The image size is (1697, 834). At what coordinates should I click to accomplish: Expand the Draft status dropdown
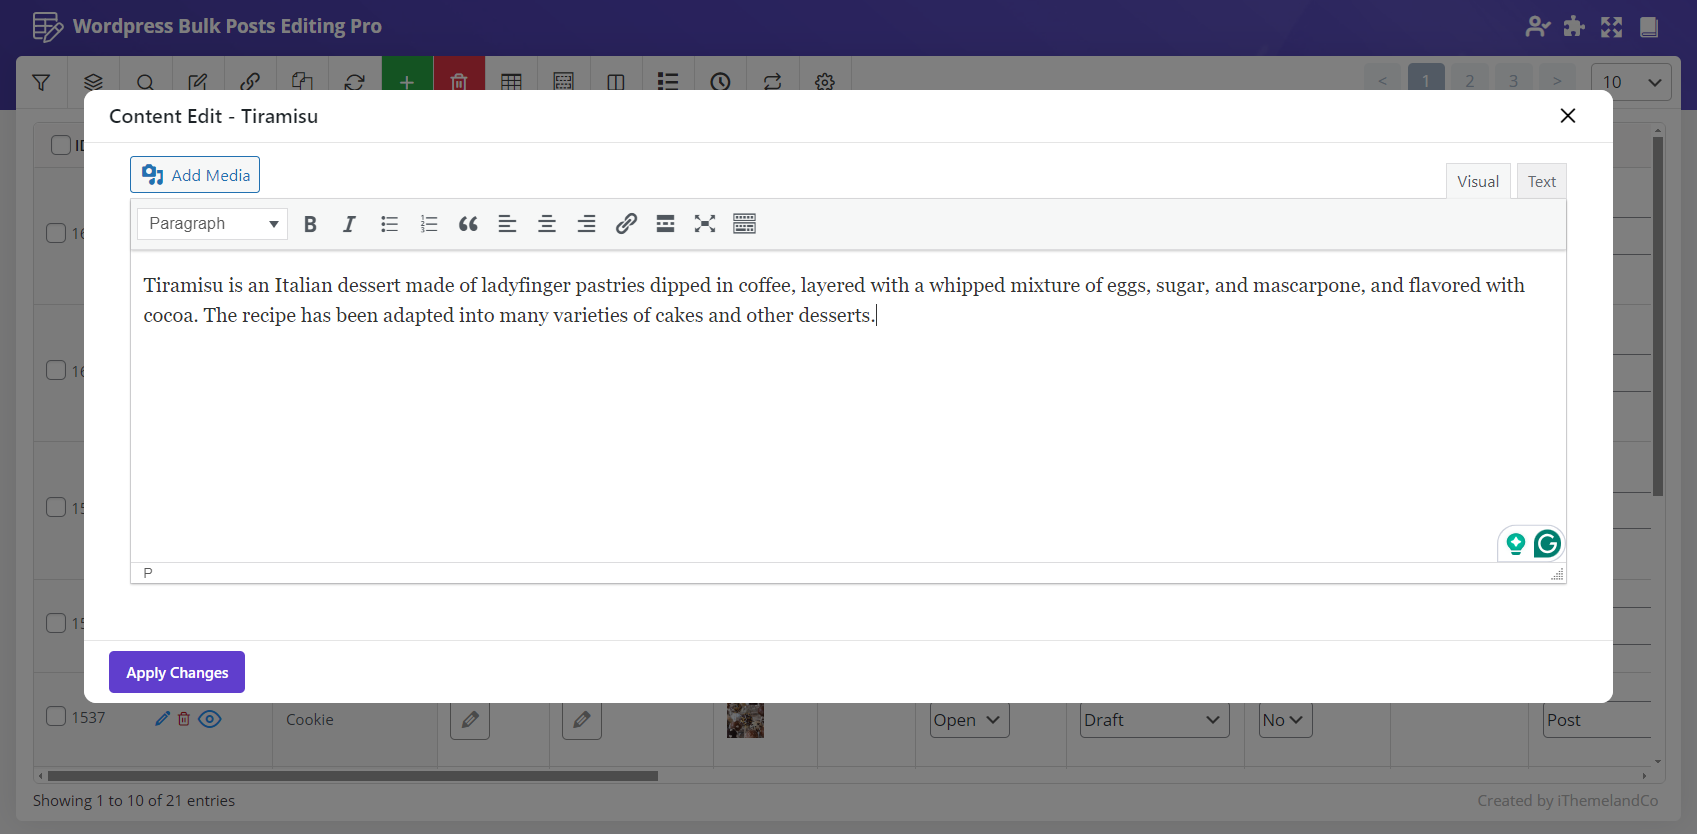pos(1152,720)
